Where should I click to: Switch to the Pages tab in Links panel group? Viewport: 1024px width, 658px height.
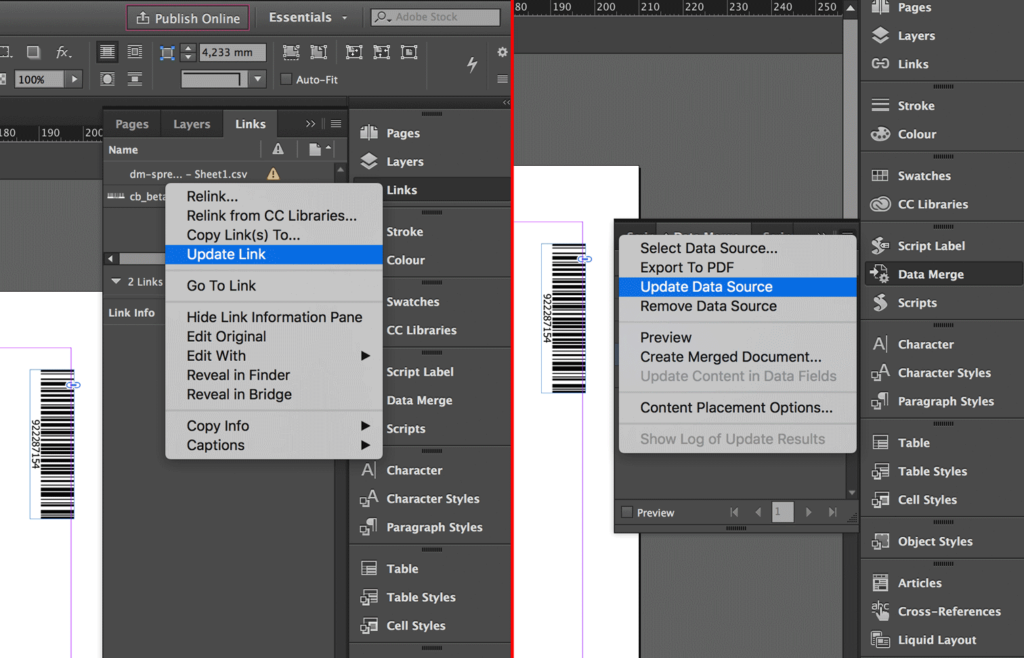[132, 124]
